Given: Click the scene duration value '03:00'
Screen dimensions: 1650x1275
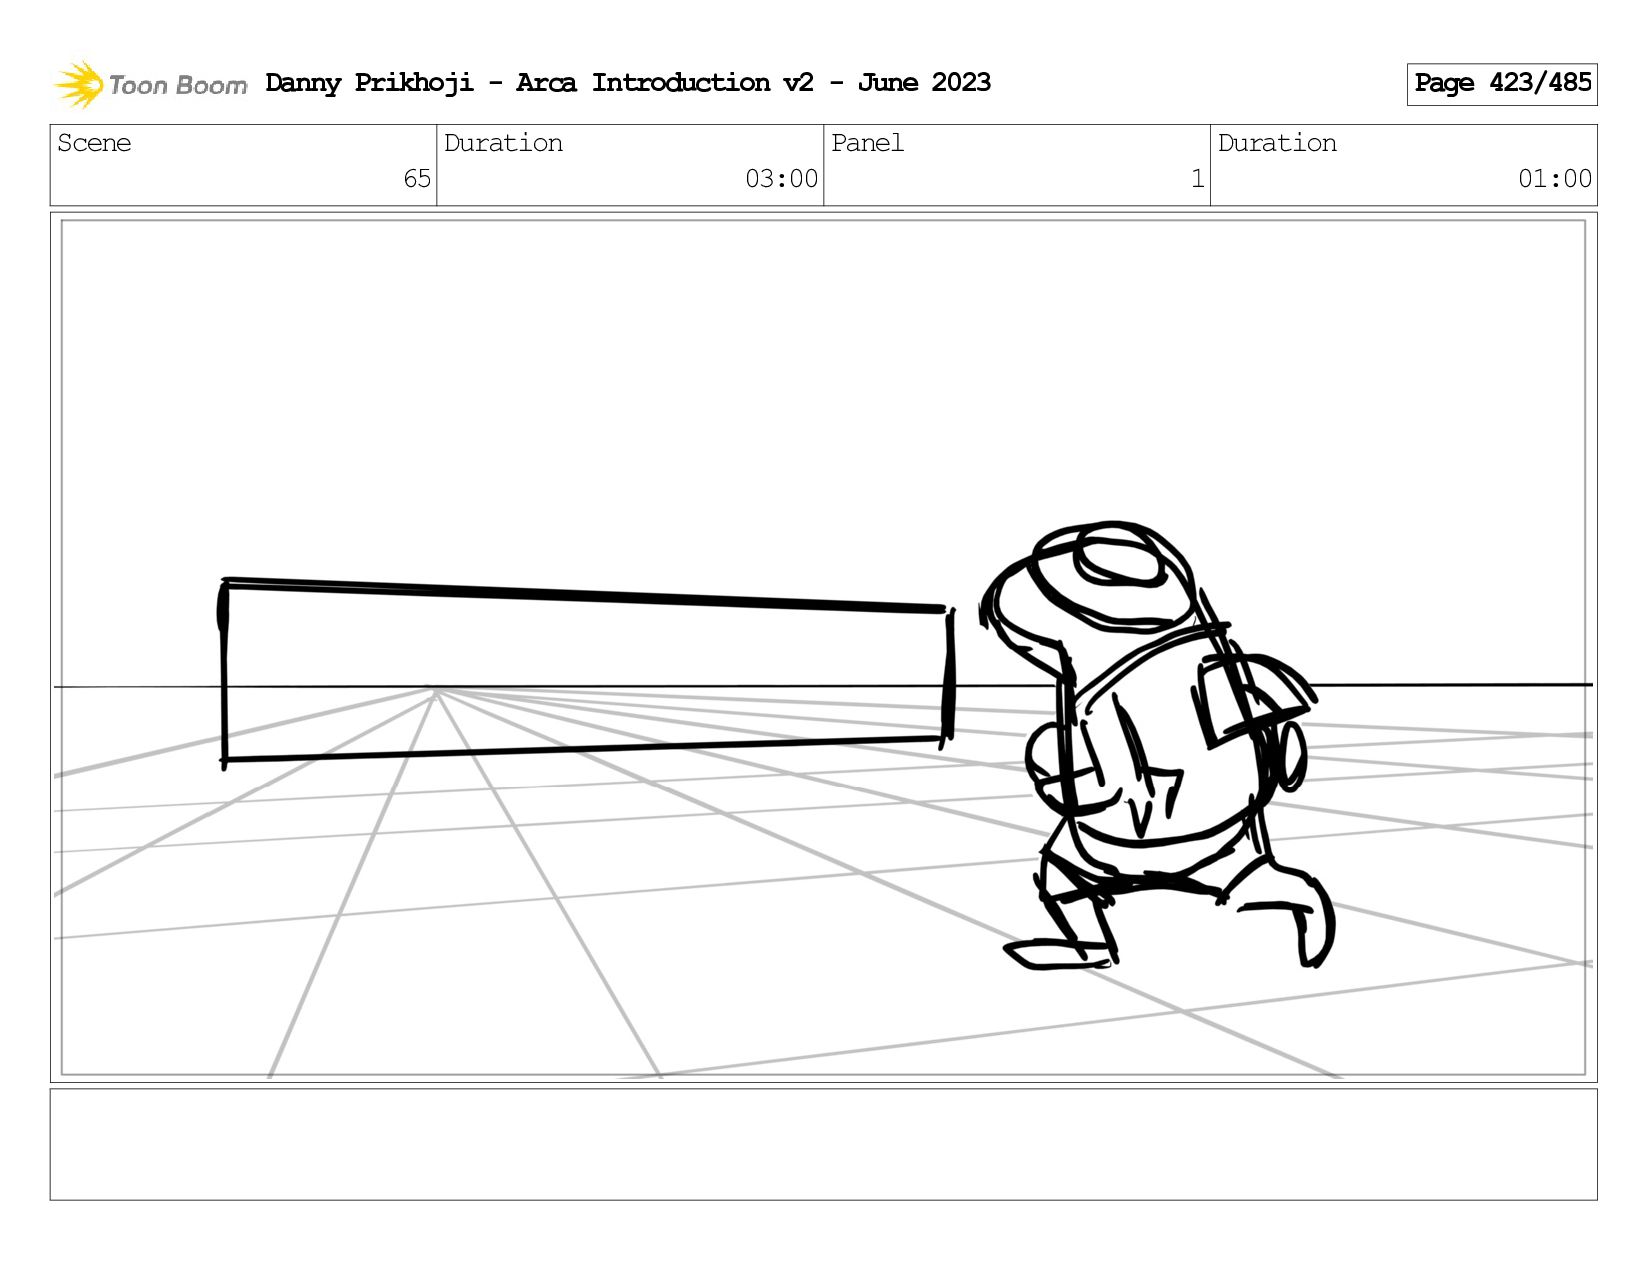Looking at the screenshot, I should click(781, 179).
